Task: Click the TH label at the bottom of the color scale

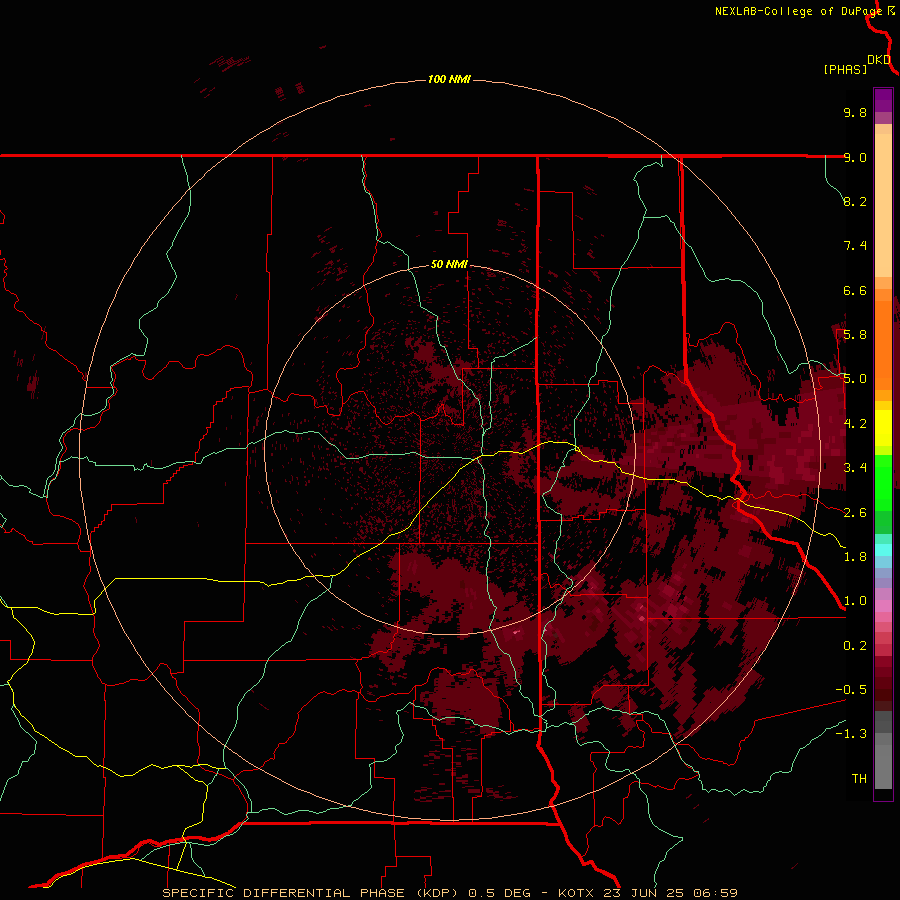Action: (859, 779)
